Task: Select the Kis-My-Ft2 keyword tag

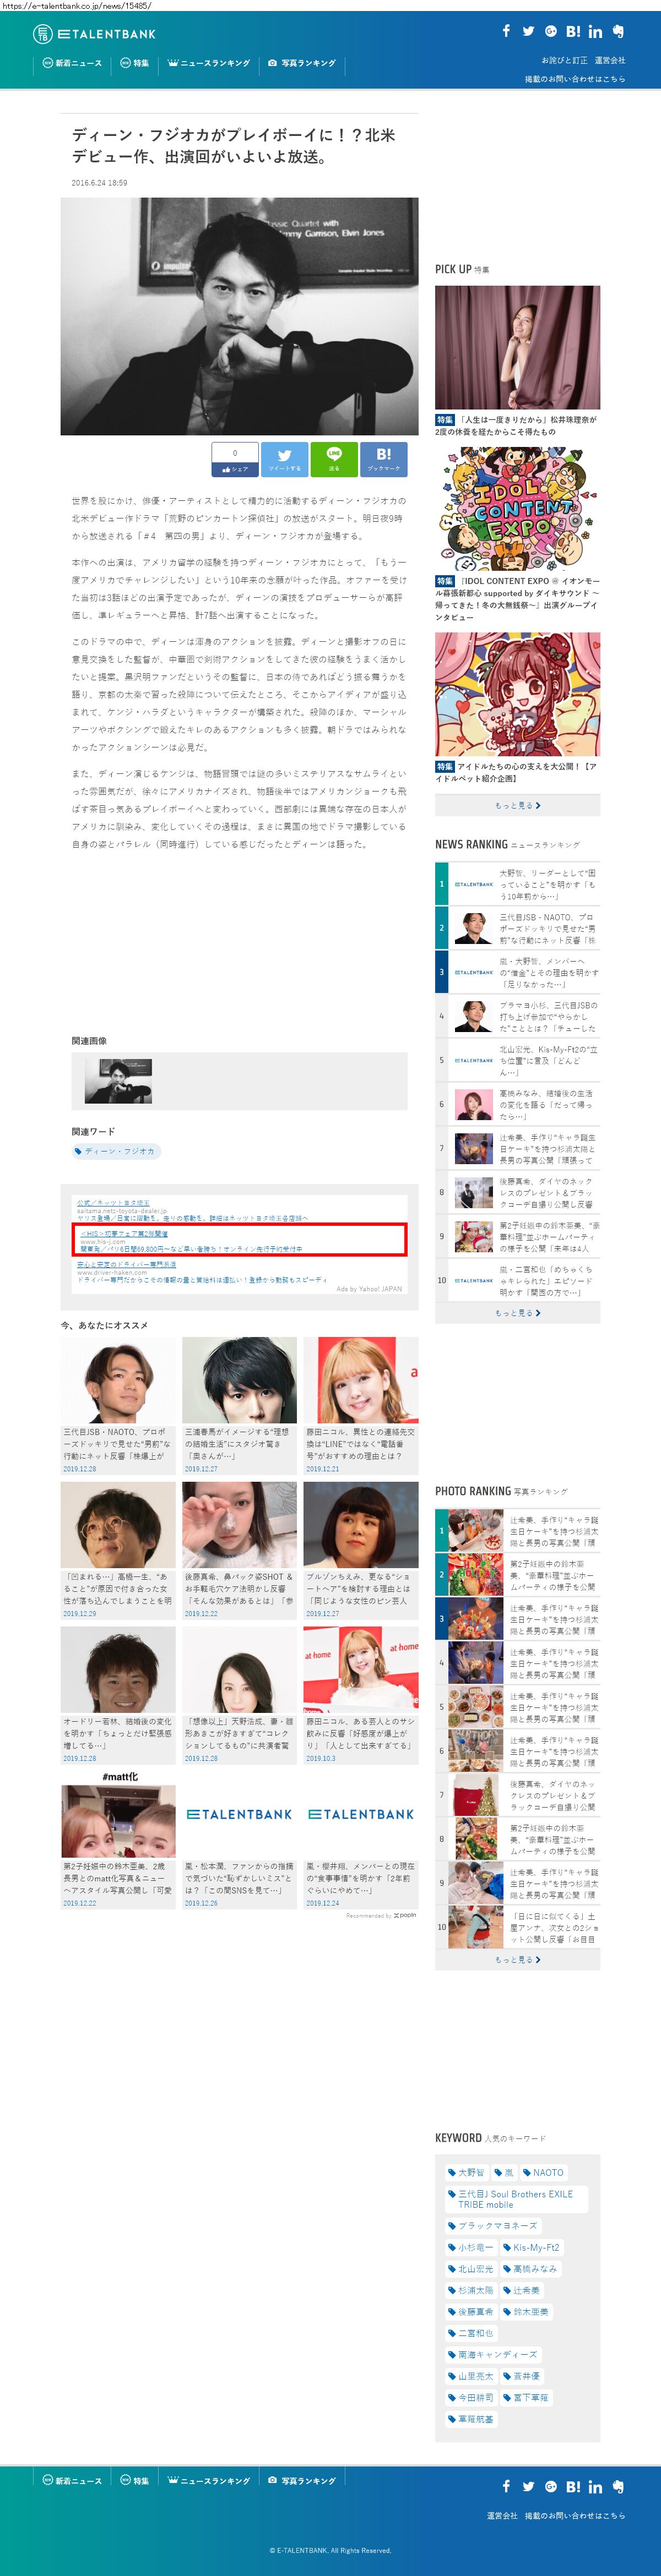Action: click(531, 2247)
